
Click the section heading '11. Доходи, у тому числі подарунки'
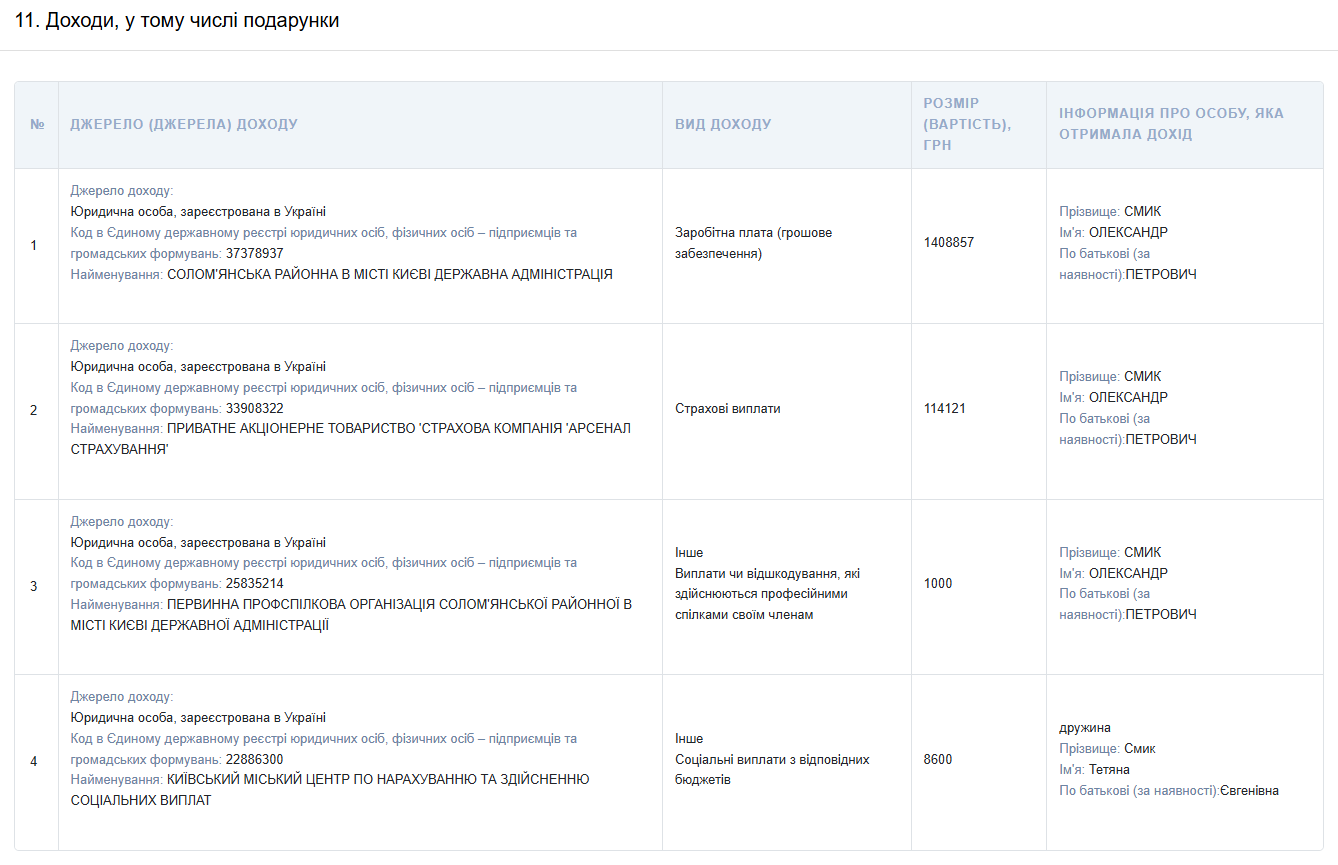(x=177, y=21)
